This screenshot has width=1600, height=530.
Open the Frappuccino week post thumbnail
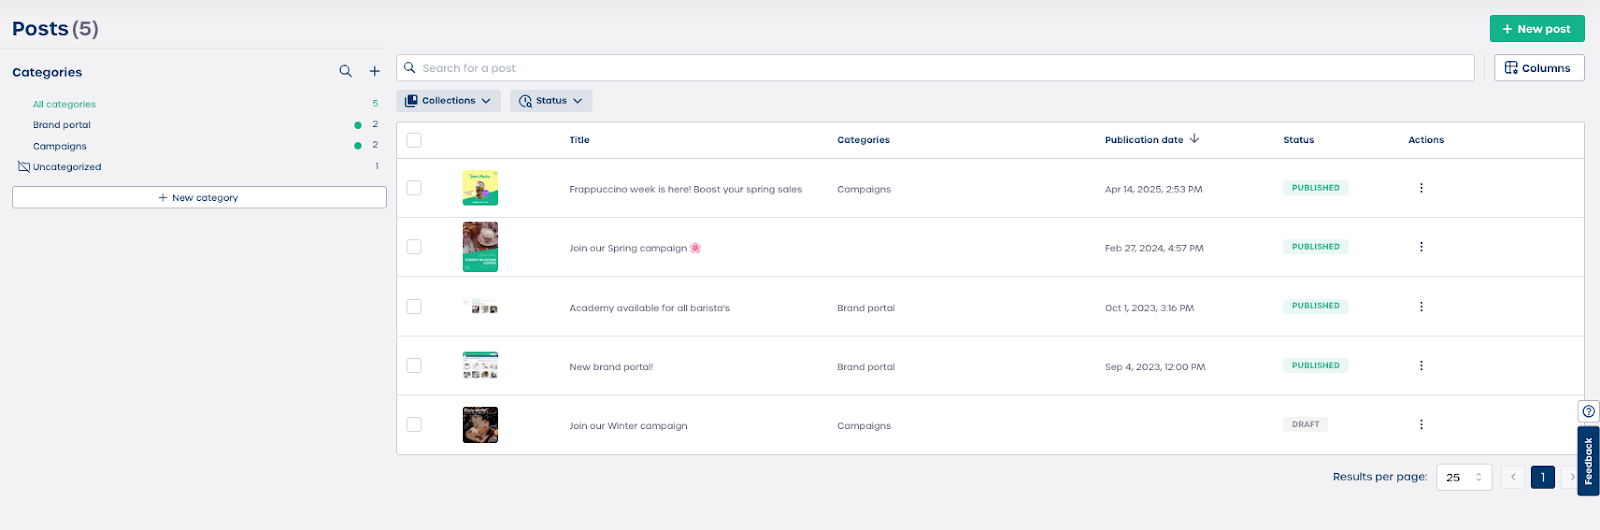(480, 188)
